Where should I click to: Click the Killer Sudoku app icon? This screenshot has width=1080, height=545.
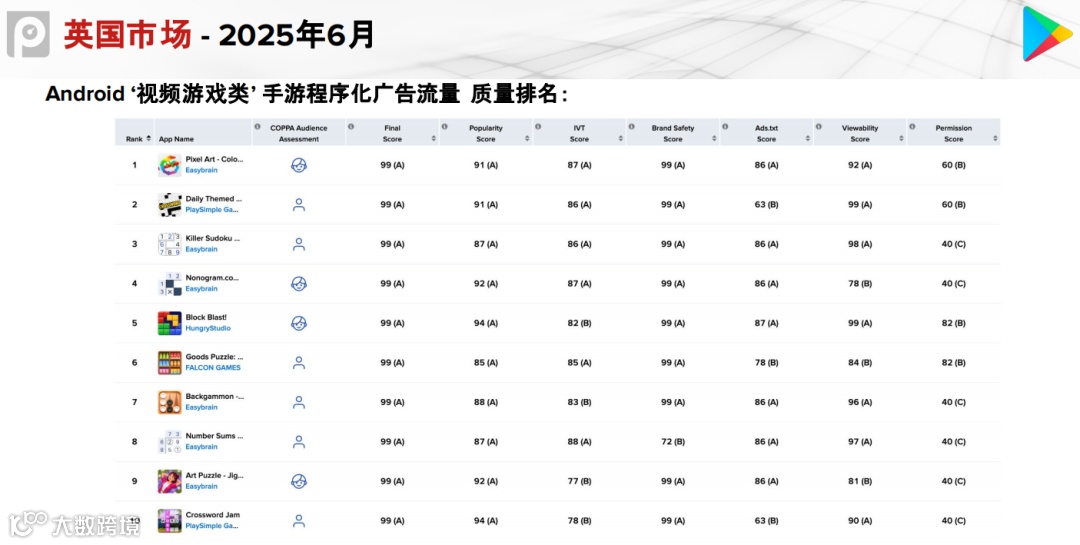pyautogui.click(x=169, y=244)
